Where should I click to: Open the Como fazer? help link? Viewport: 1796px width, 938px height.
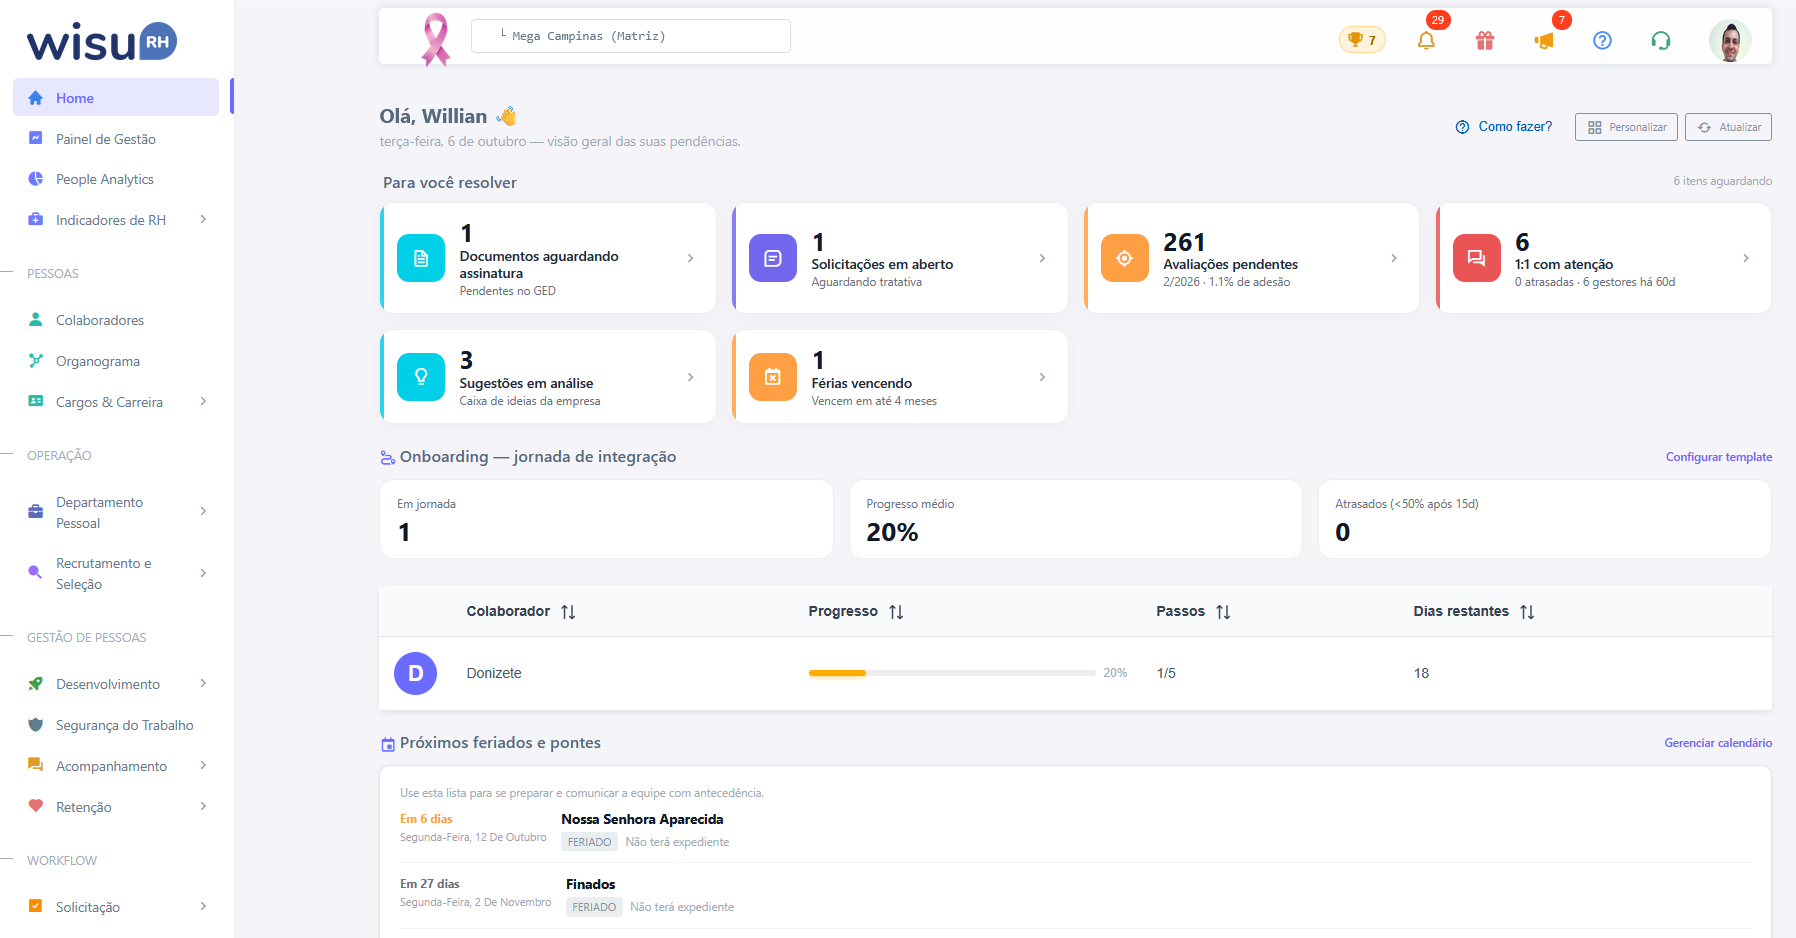(x=1504, y=127)
